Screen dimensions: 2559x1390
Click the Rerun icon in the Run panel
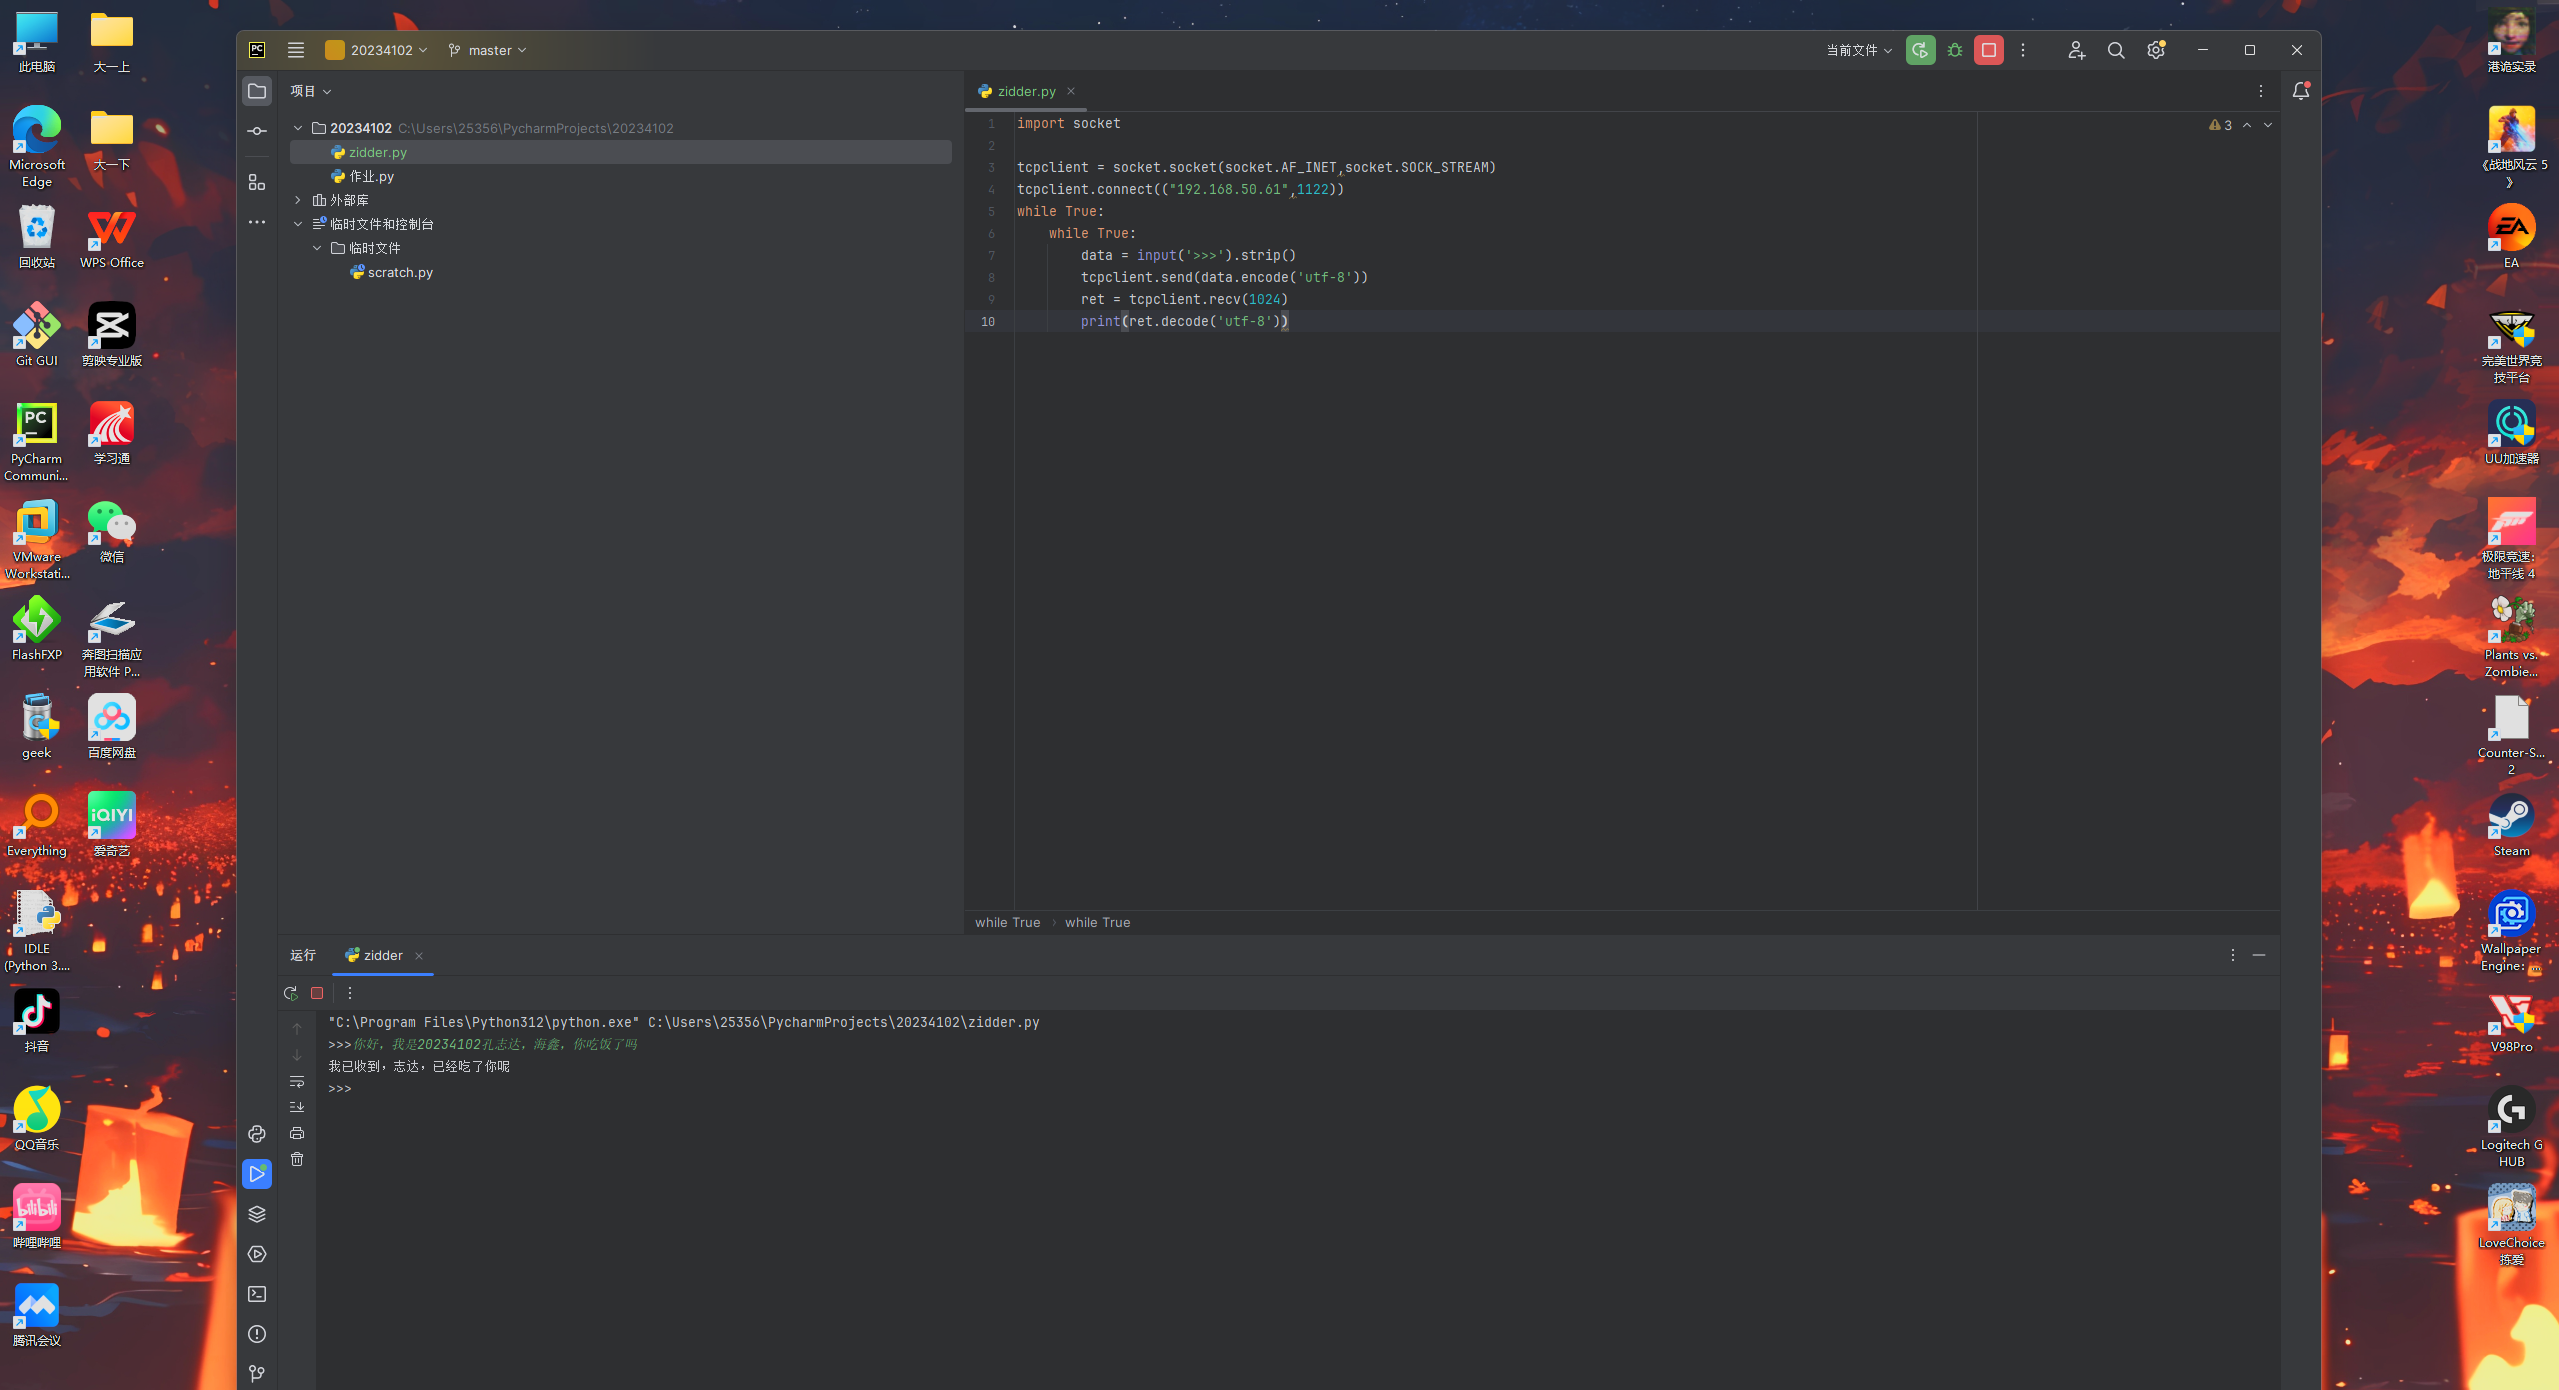tap(291, 993)
